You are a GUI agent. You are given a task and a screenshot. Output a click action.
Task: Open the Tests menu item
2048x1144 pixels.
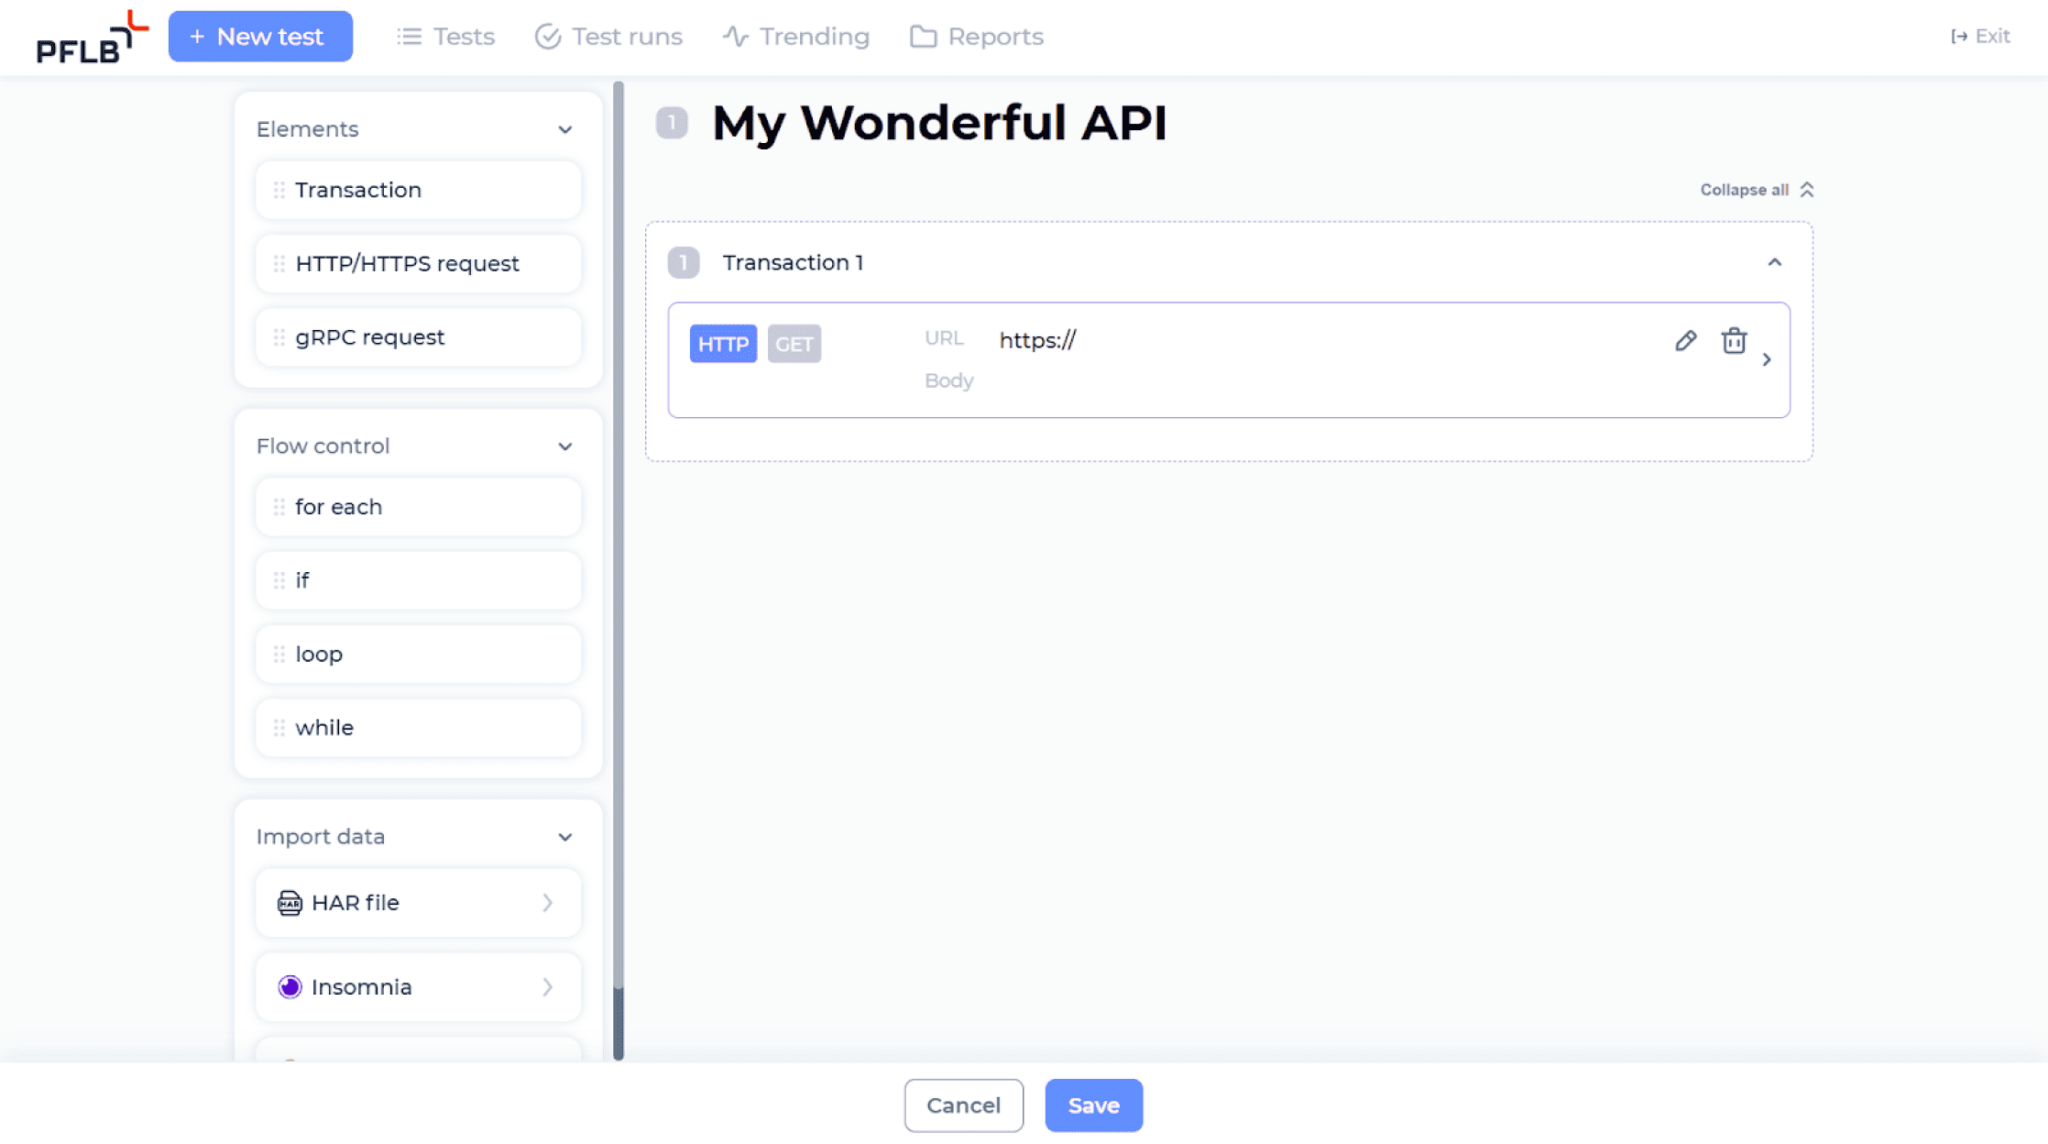[x=446, y=37]
